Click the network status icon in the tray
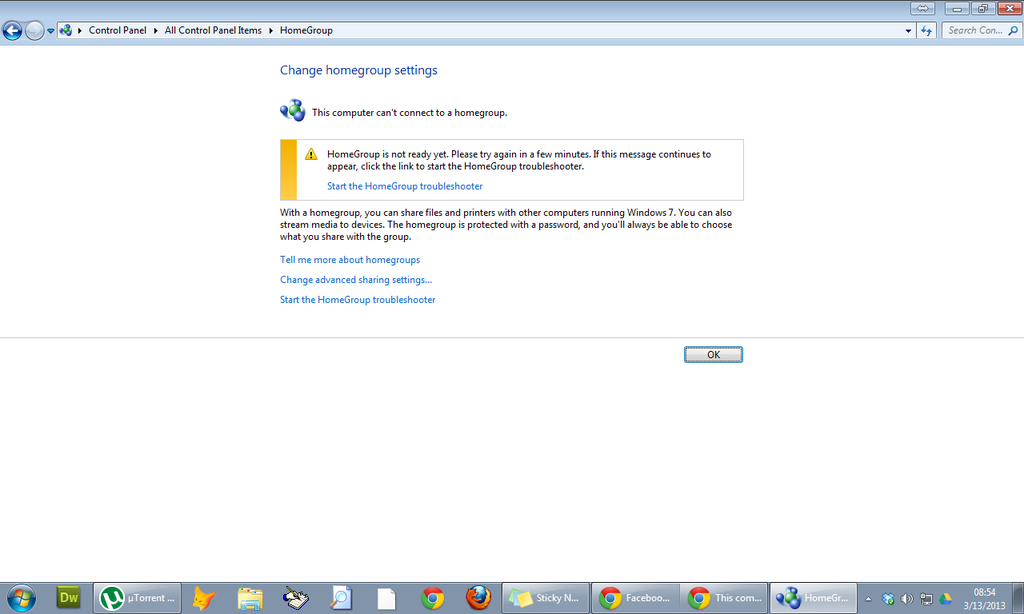1024x614 pixels. [x=925, y=597]
